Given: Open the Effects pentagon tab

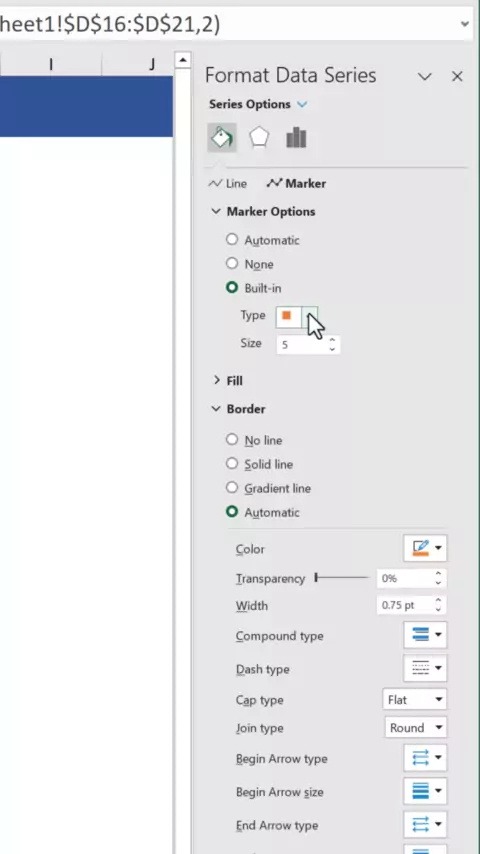Looking at the screenshot, I should coord(259,137).
